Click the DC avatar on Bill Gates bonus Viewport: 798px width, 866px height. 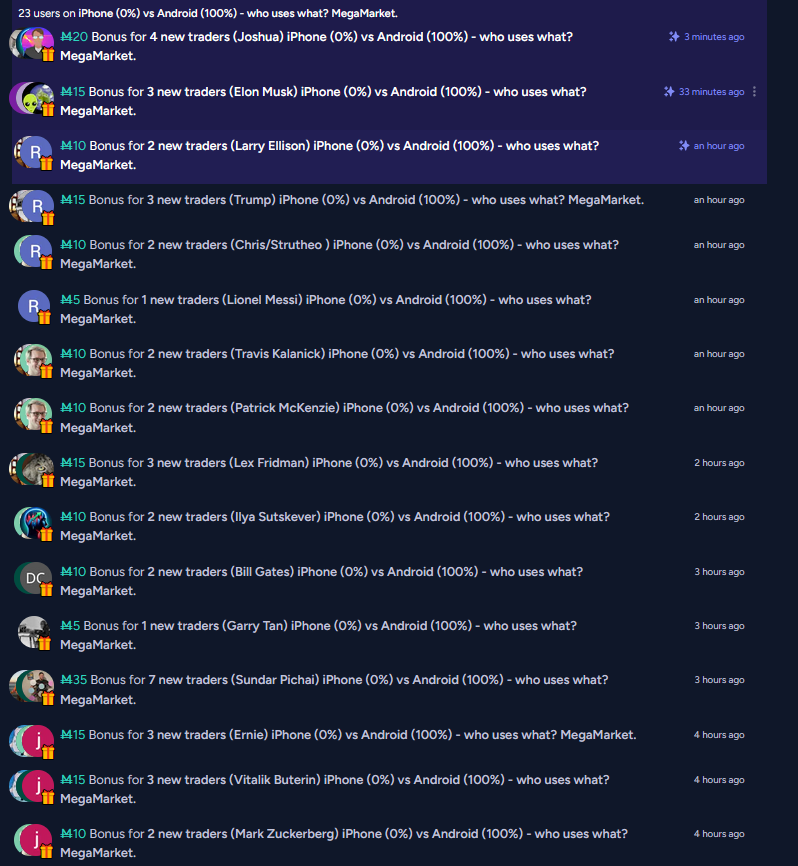[34, 578]
